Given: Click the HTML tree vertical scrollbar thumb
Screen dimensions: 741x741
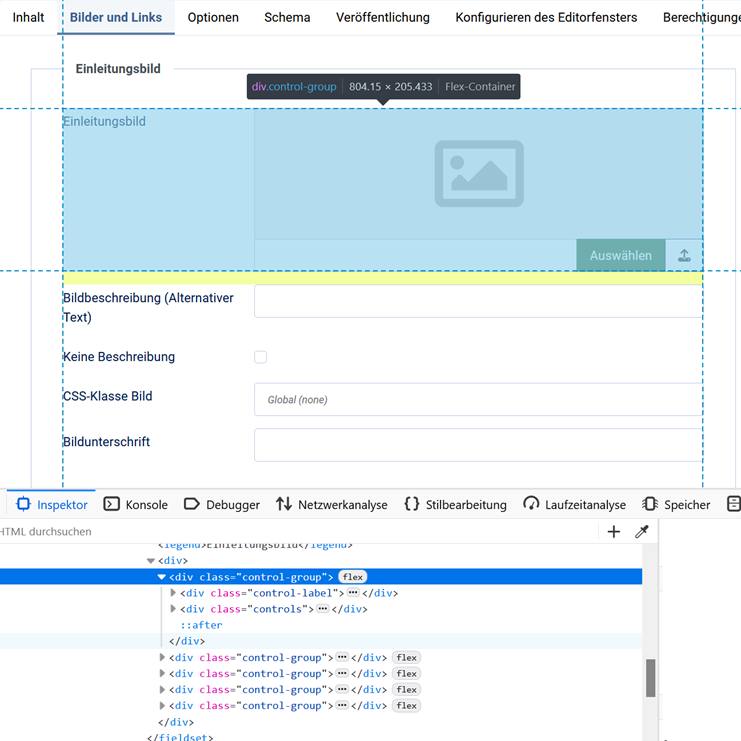Looking at the screenshot, I should [650, 678].
